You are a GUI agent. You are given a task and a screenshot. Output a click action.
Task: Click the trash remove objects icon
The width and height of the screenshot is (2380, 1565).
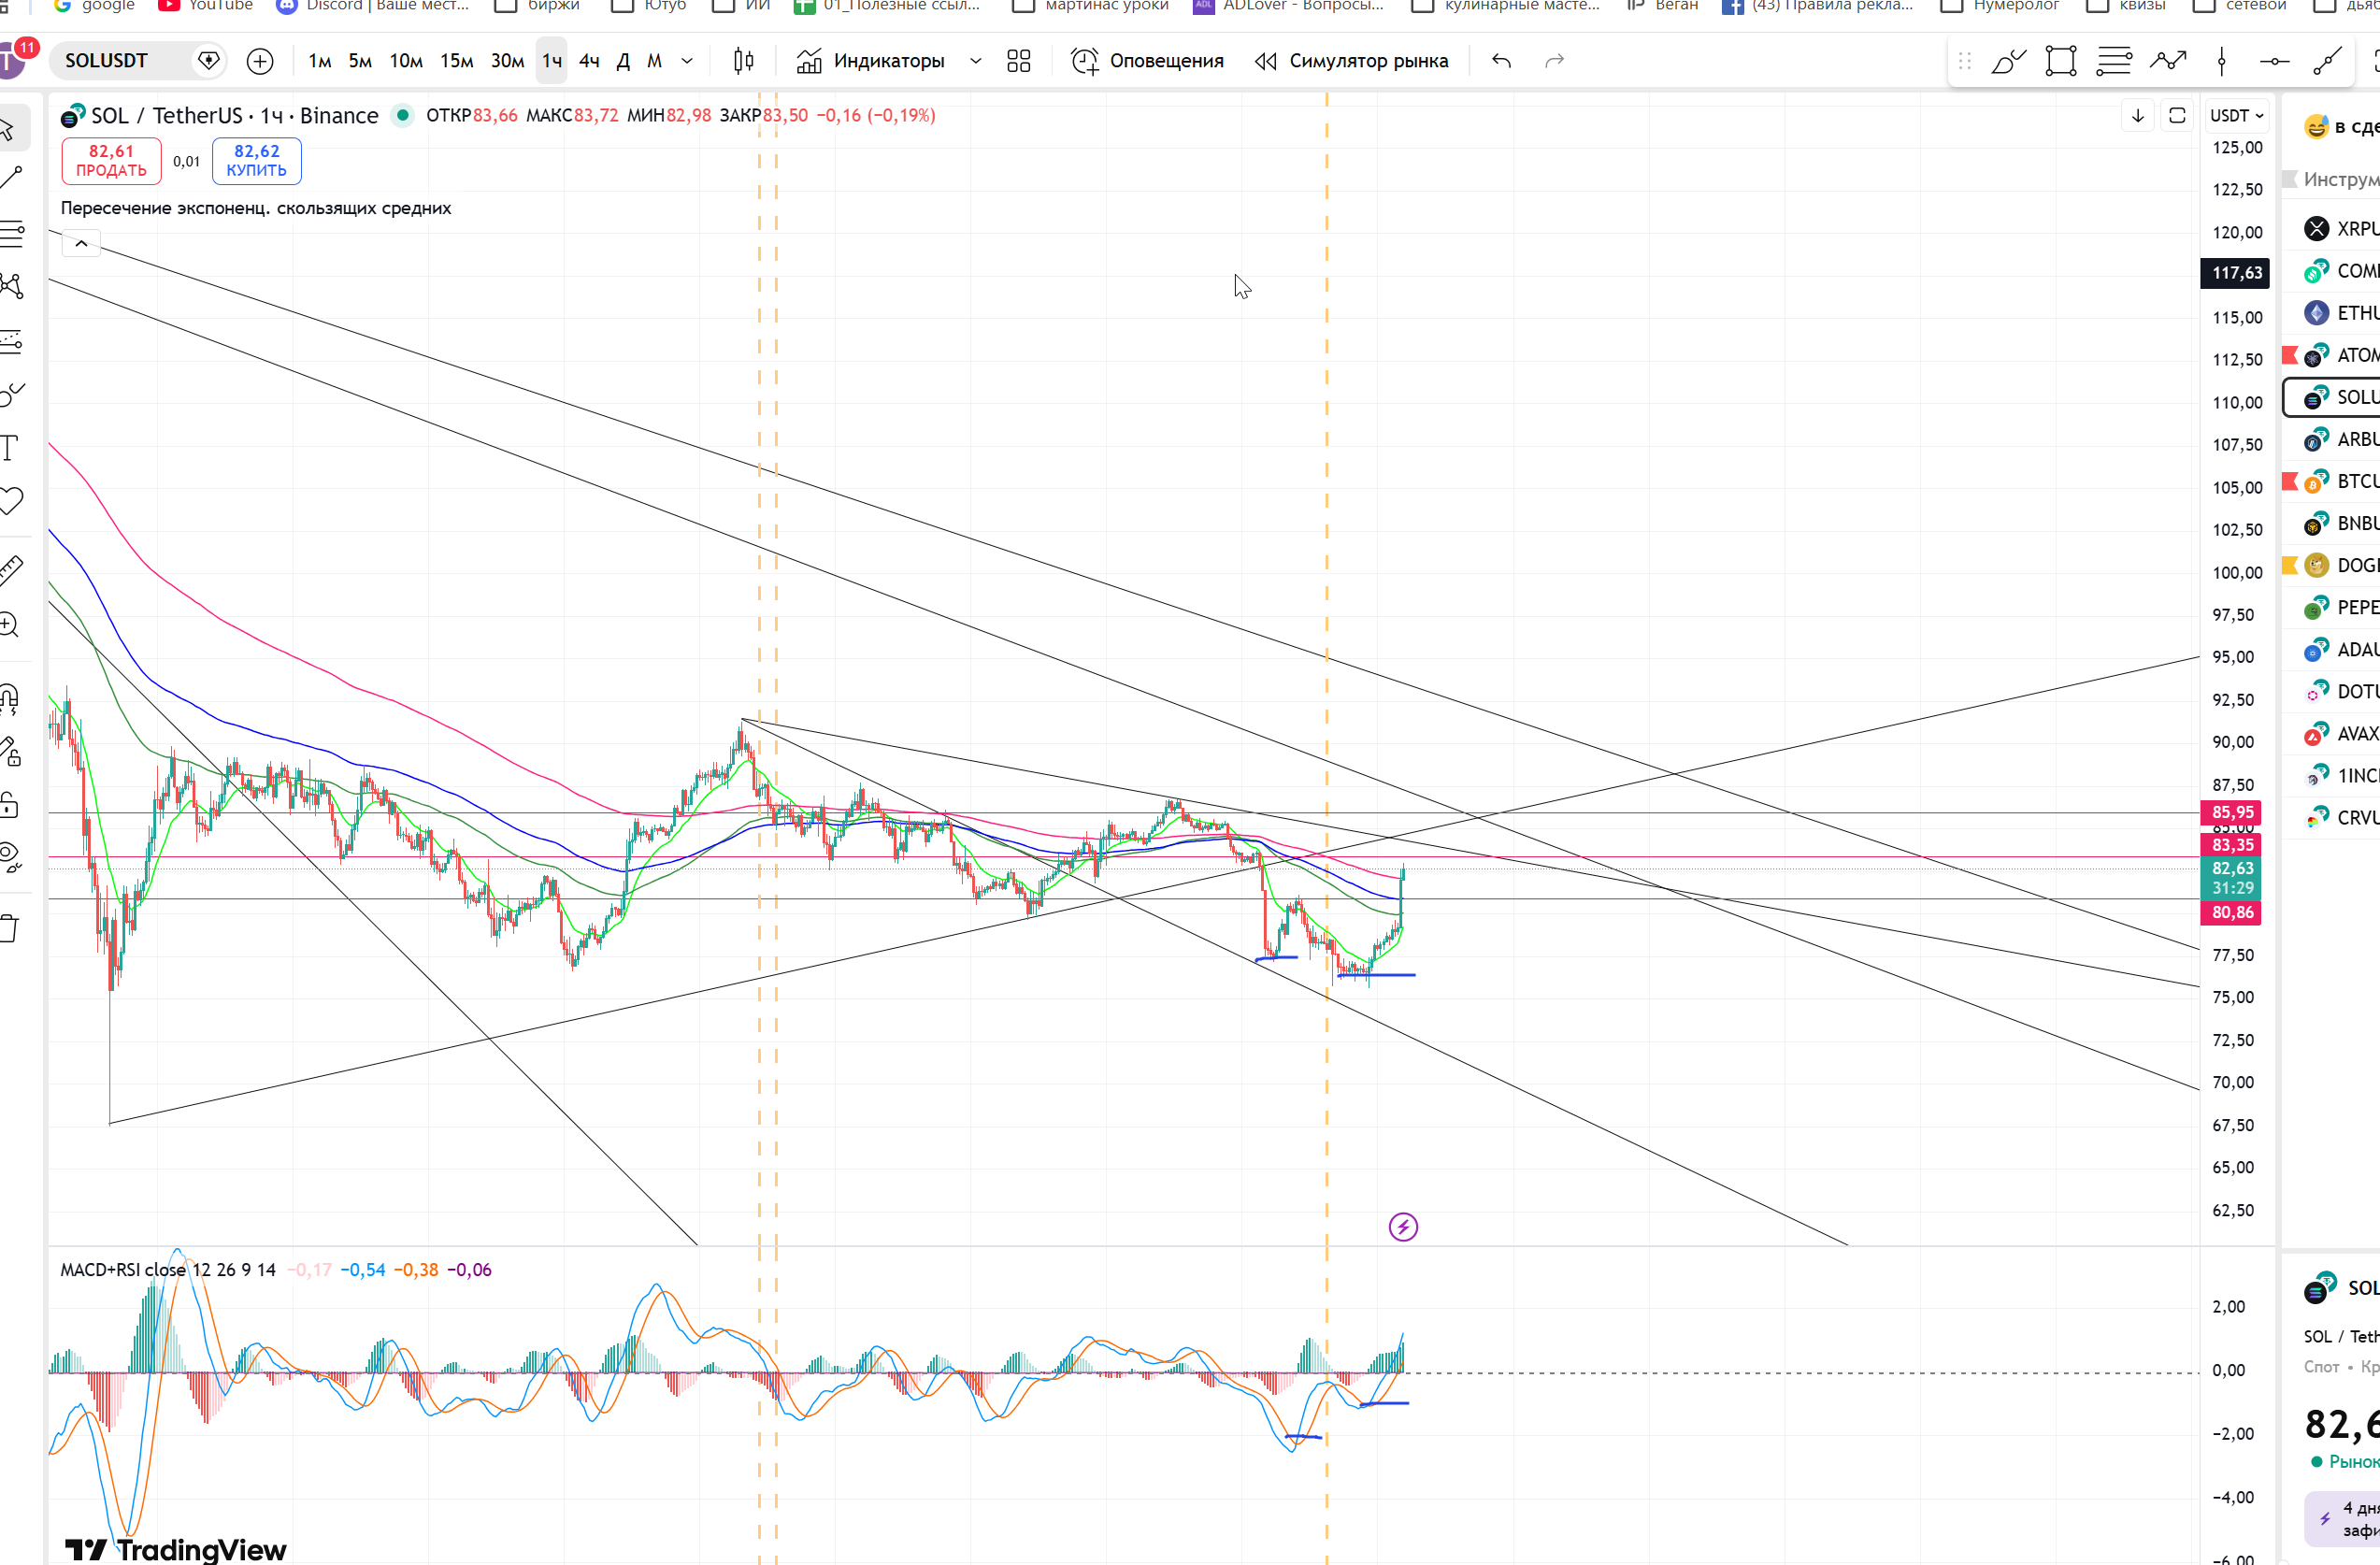click(9, 928)
